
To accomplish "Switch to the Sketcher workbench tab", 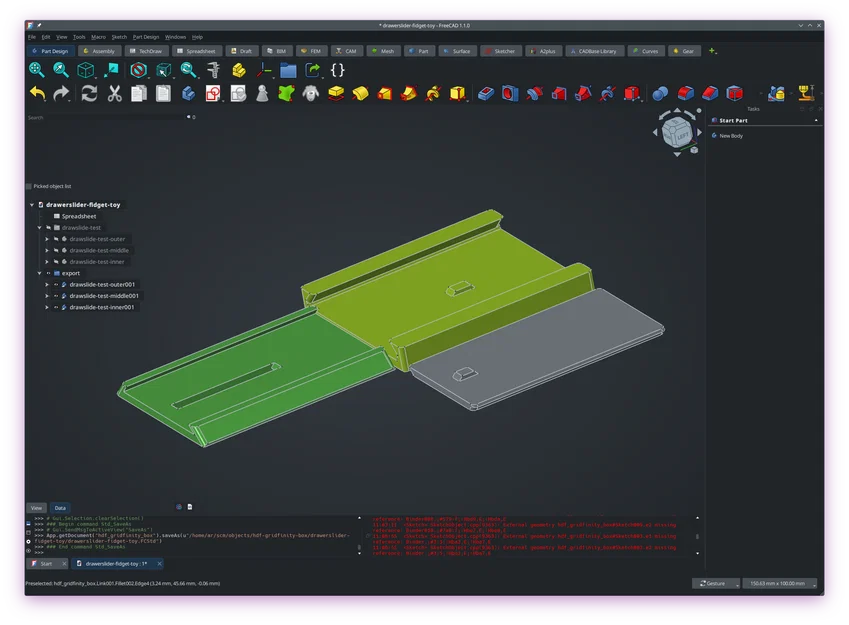I will pos(500,51).
